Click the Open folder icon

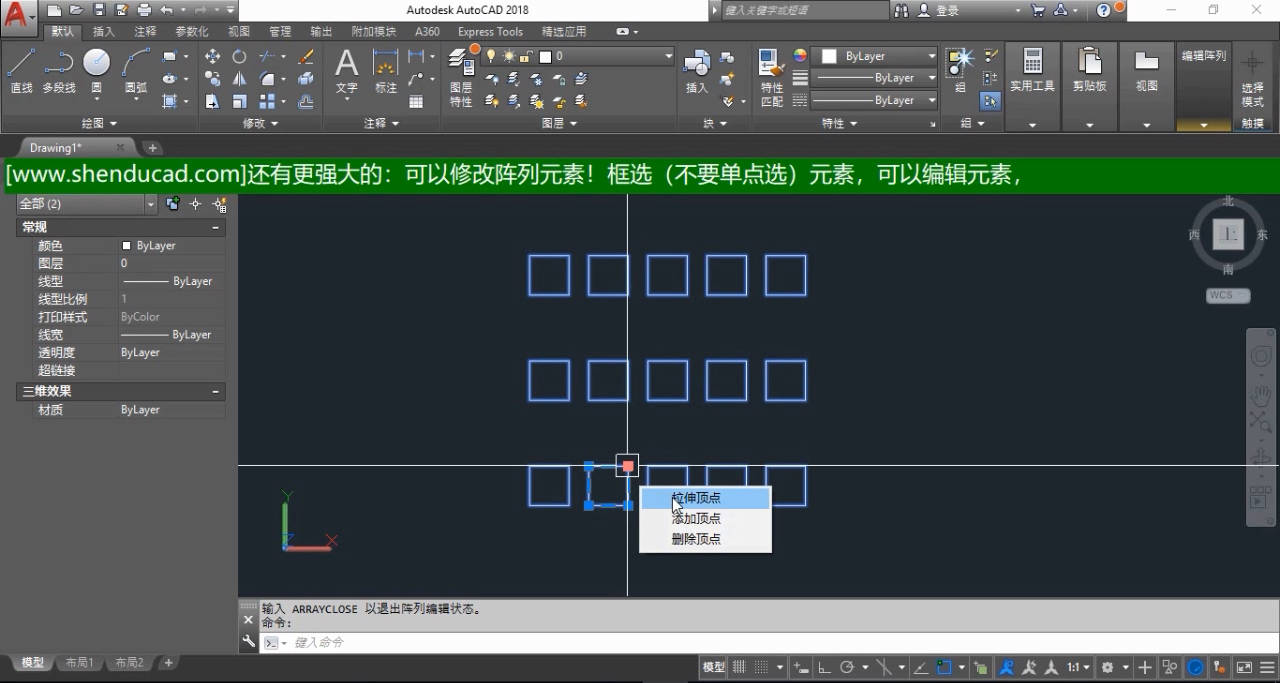[x=77, y=10]
